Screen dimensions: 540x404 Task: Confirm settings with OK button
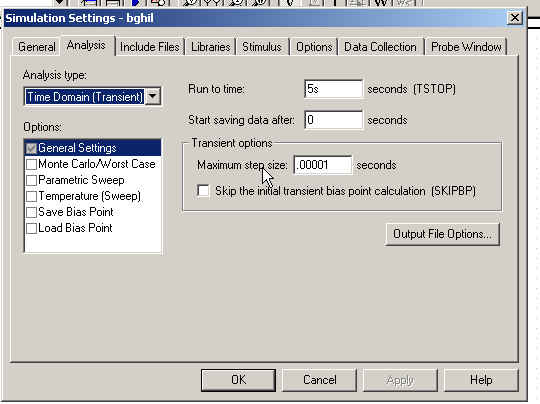click(x=238, y=380)
